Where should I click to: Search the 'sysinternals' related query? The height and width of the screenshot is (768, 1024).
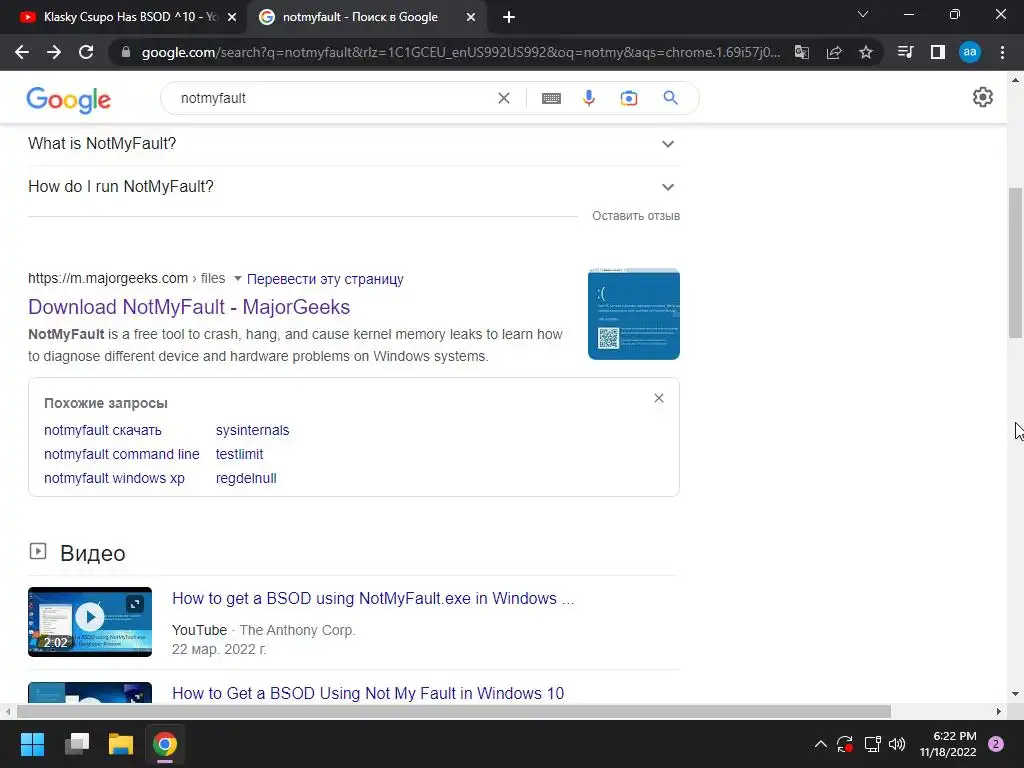point(252,430)
